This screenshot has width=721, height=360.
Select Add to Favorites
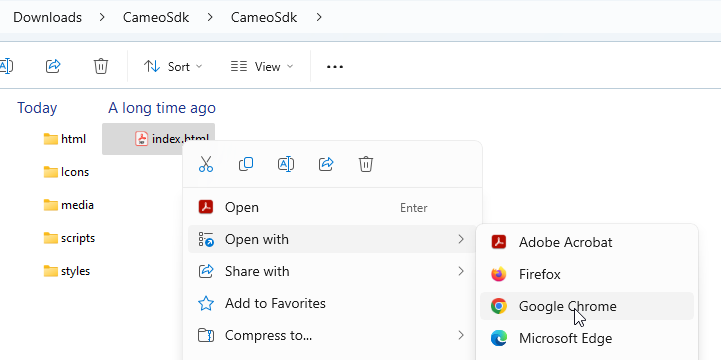pyautogui.click(x=332, y=303)
